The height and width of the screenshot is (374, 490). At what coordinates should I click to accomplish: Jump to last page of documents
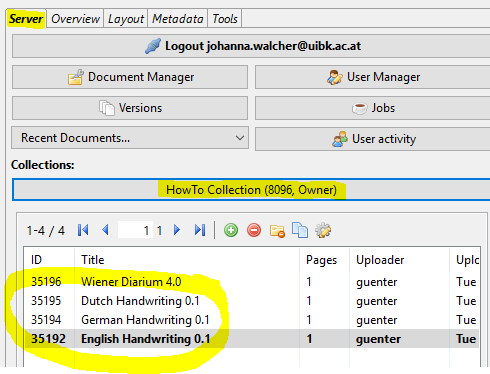point(200,230)
